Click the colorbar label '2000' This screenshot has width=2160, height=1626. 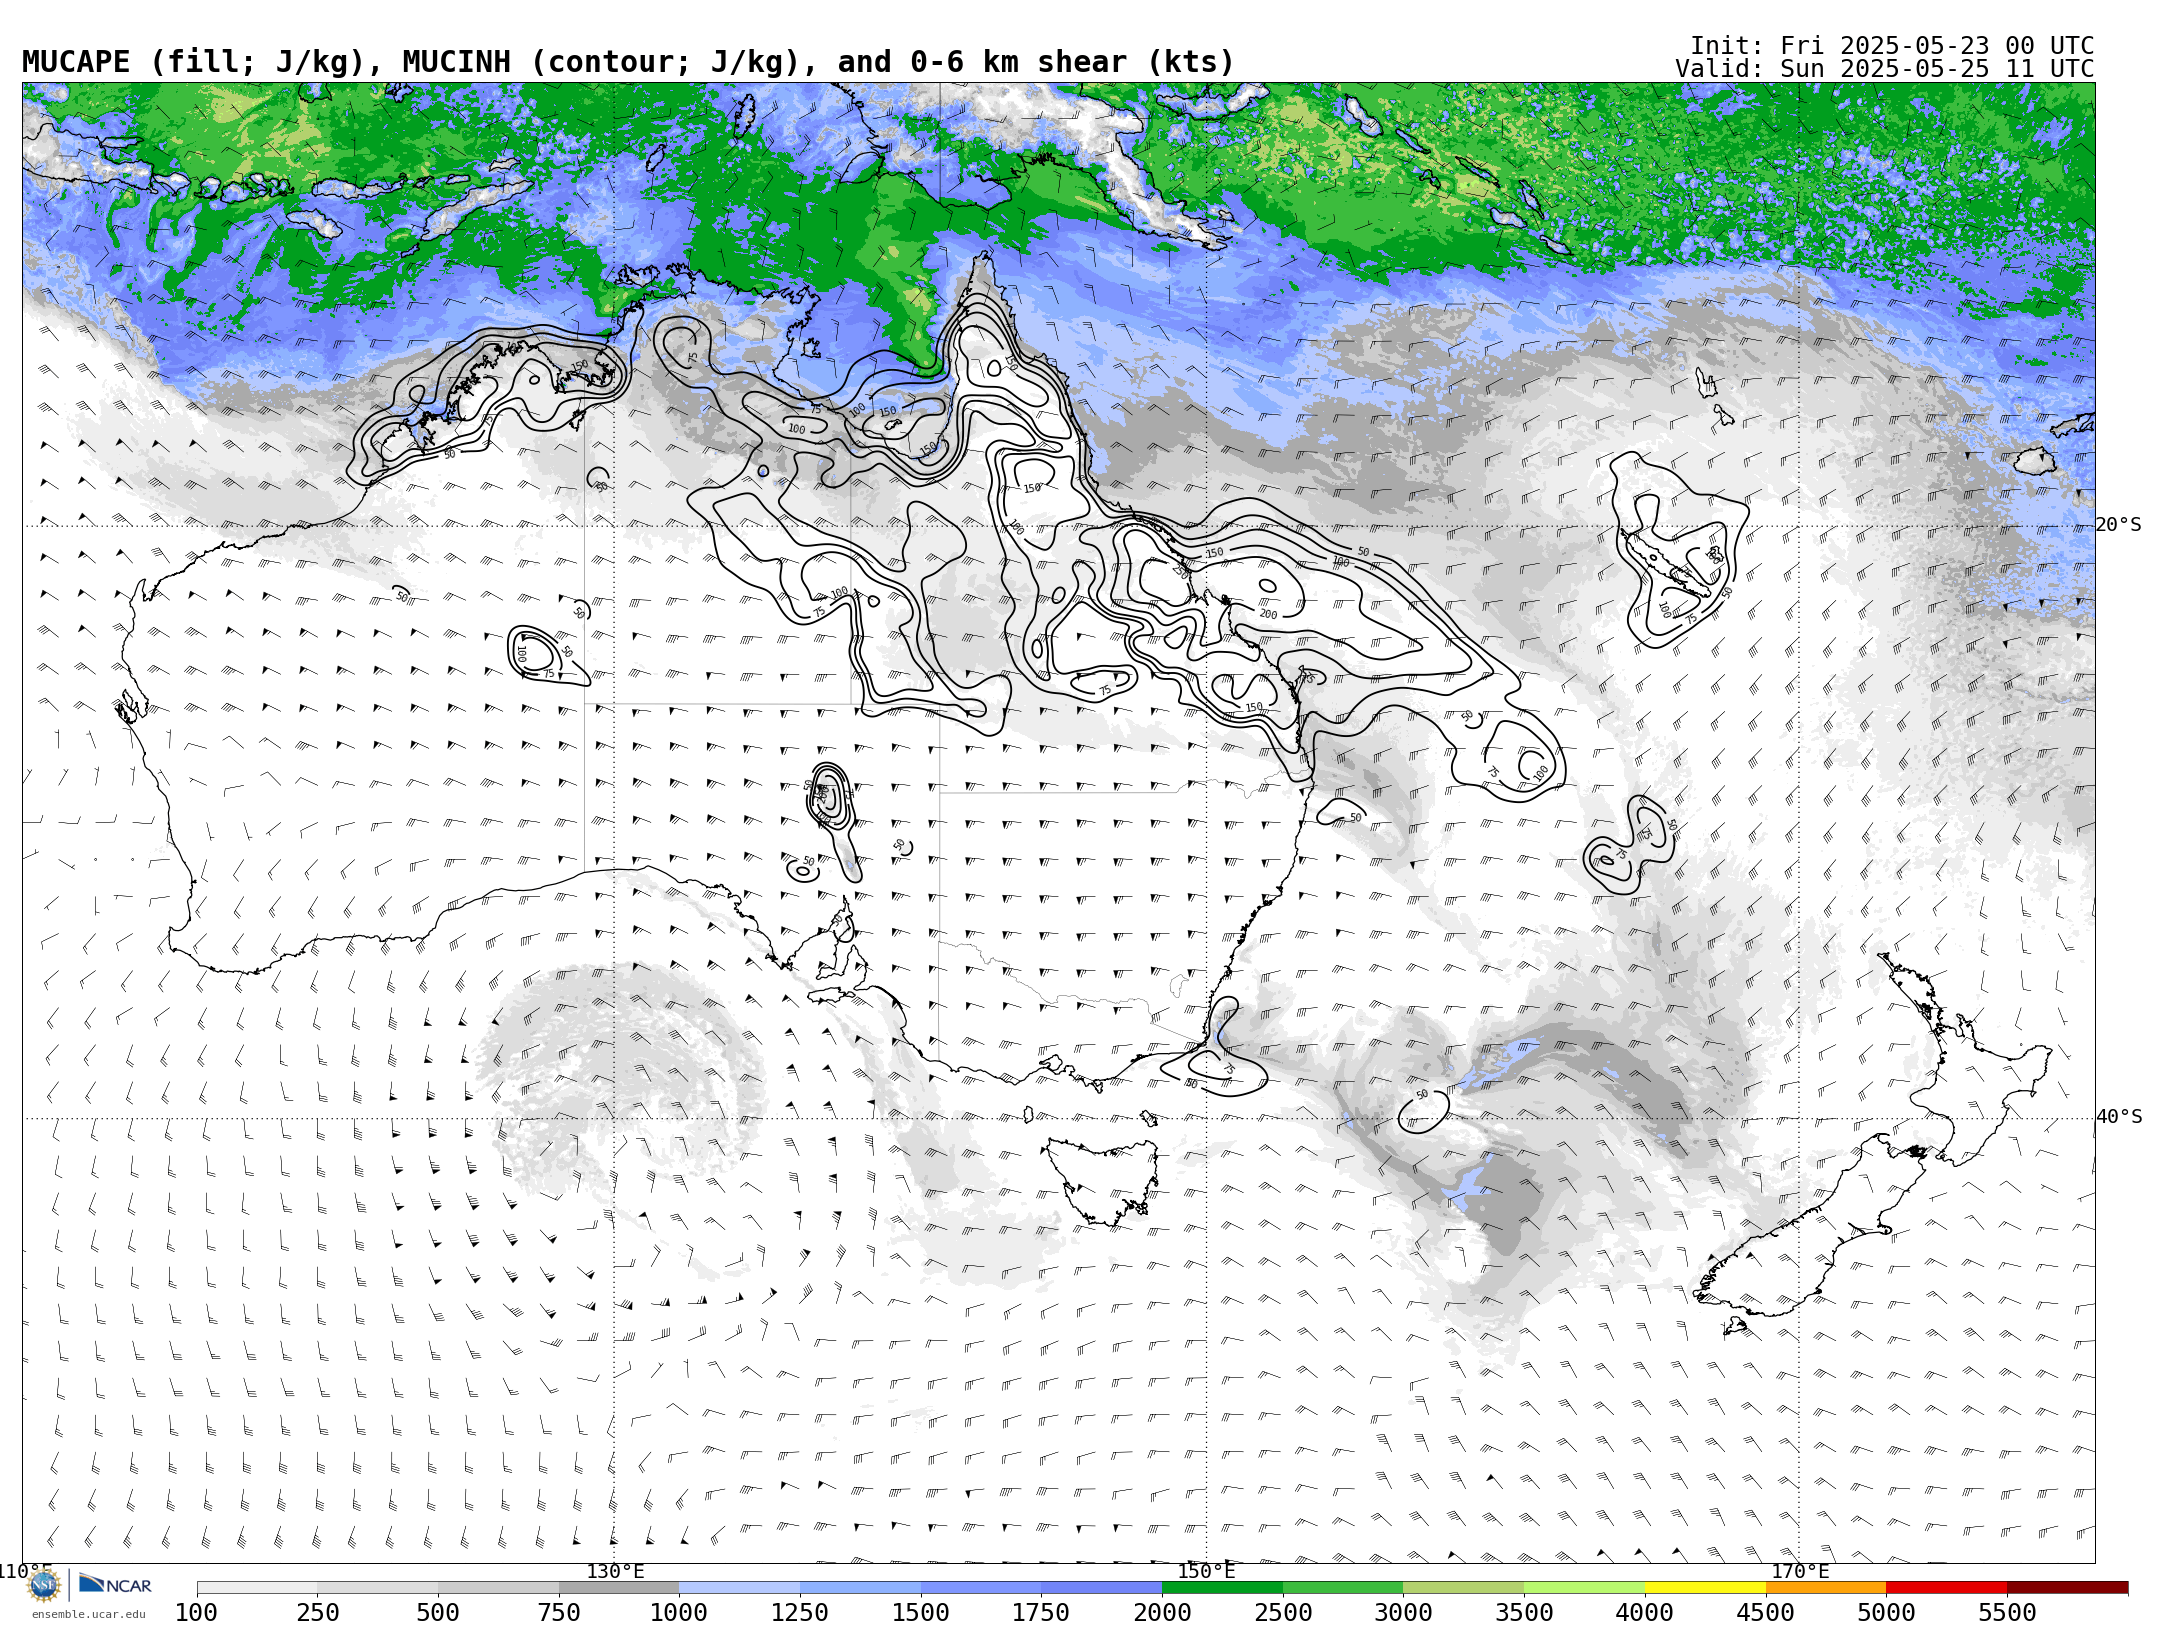pyautogui.click(x=1162, y=1612)
